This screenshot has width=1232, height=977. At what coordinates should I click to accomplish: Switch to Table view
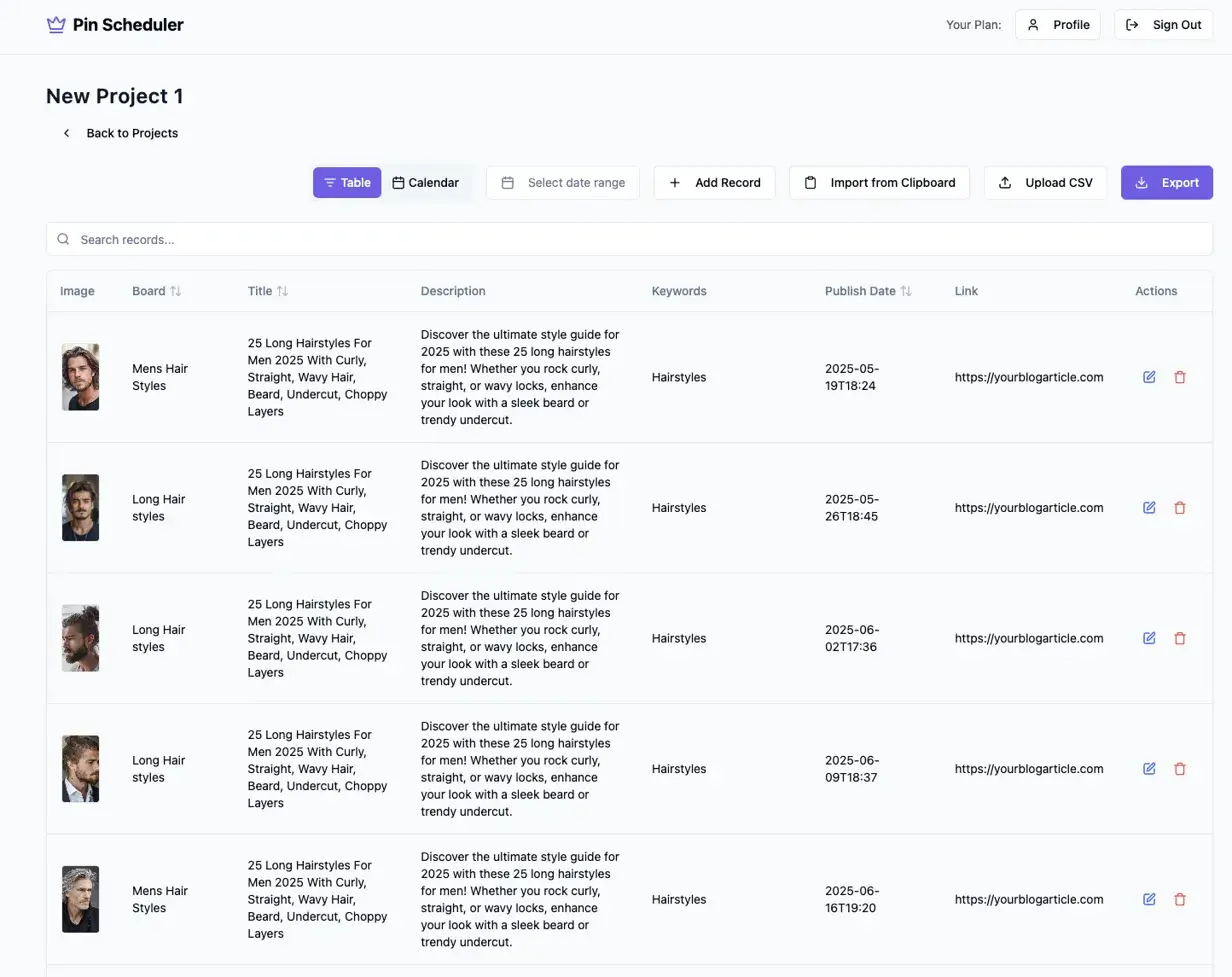pyautogui.click(x=346, y=183)
